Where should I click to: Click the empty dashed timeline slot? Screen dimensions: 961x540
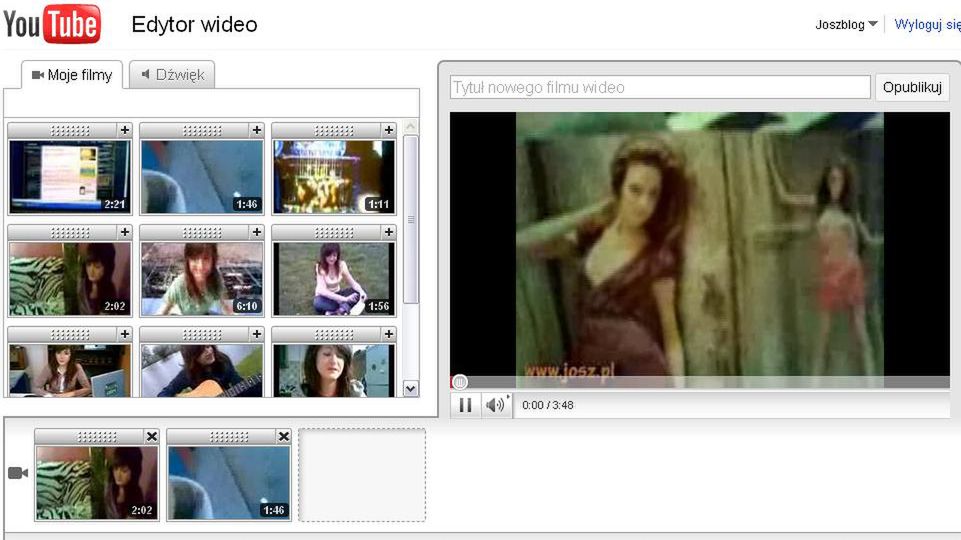pos(362,475)
